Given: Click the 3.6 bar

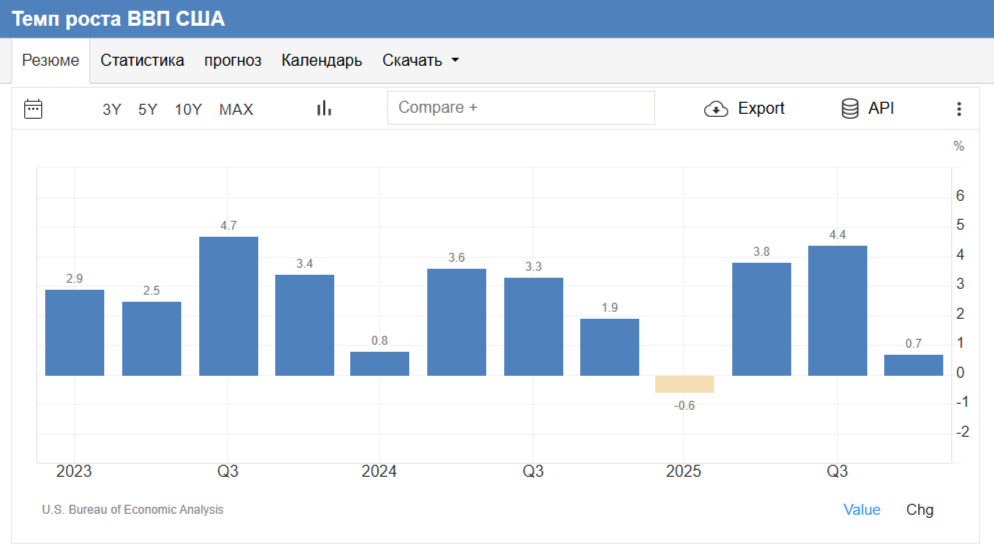Looking at the screenshot, I should 456,322.
